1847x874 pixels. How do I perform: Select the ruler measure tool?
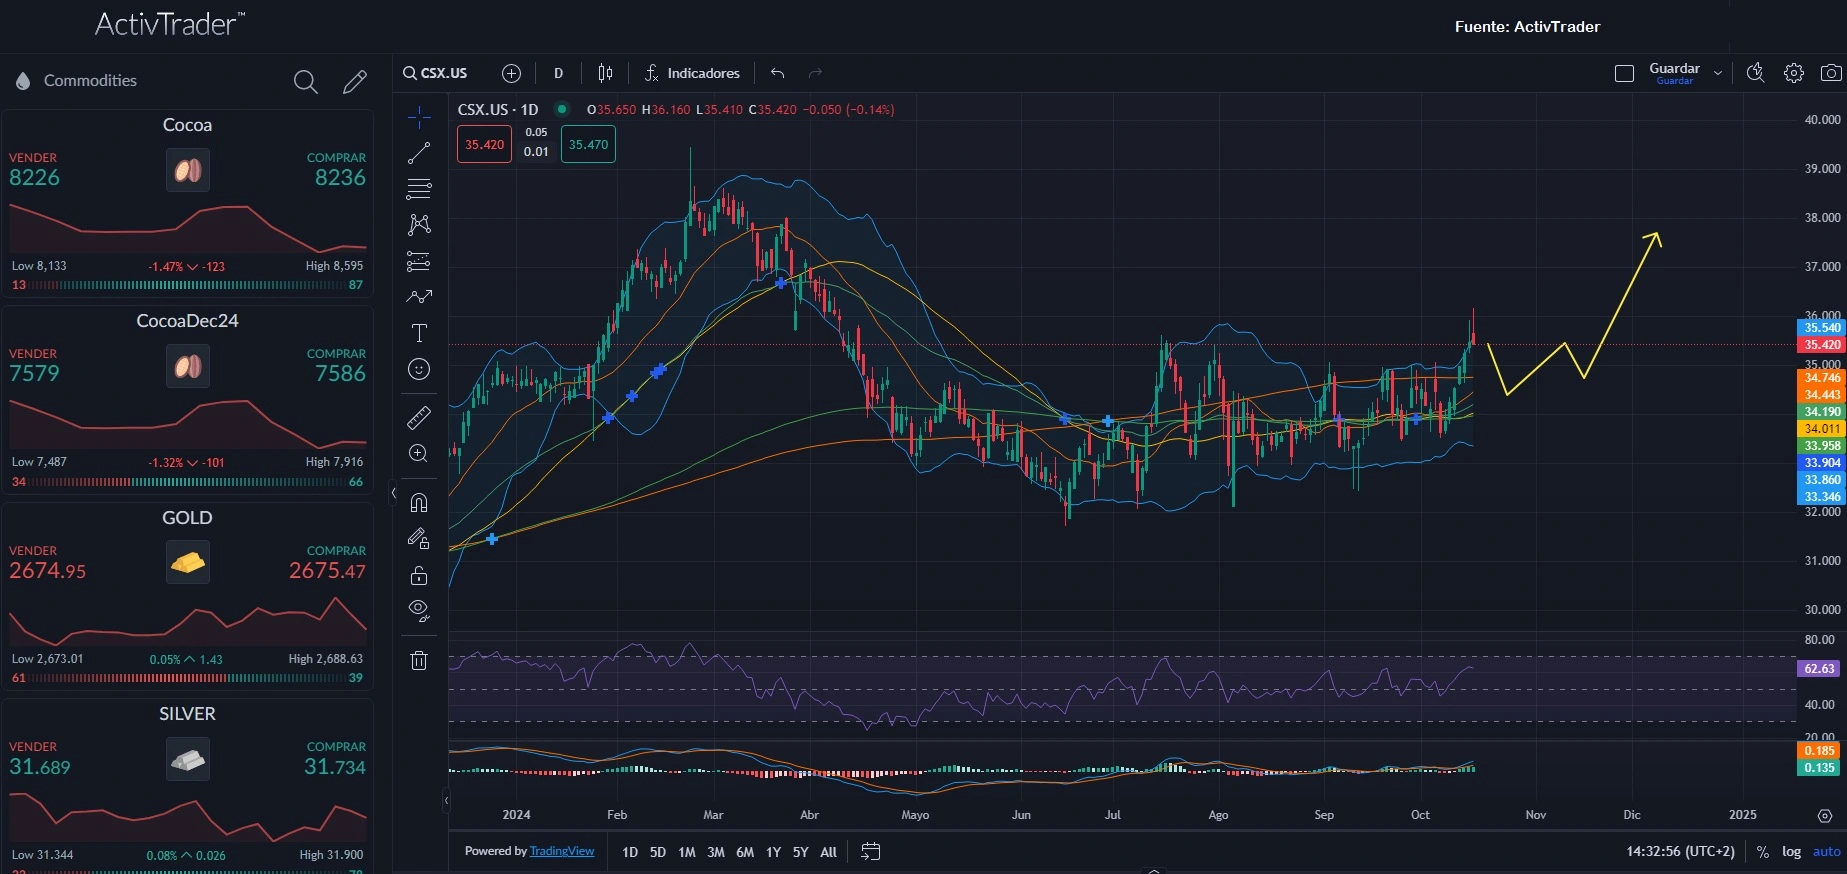(x=419, y=417)
